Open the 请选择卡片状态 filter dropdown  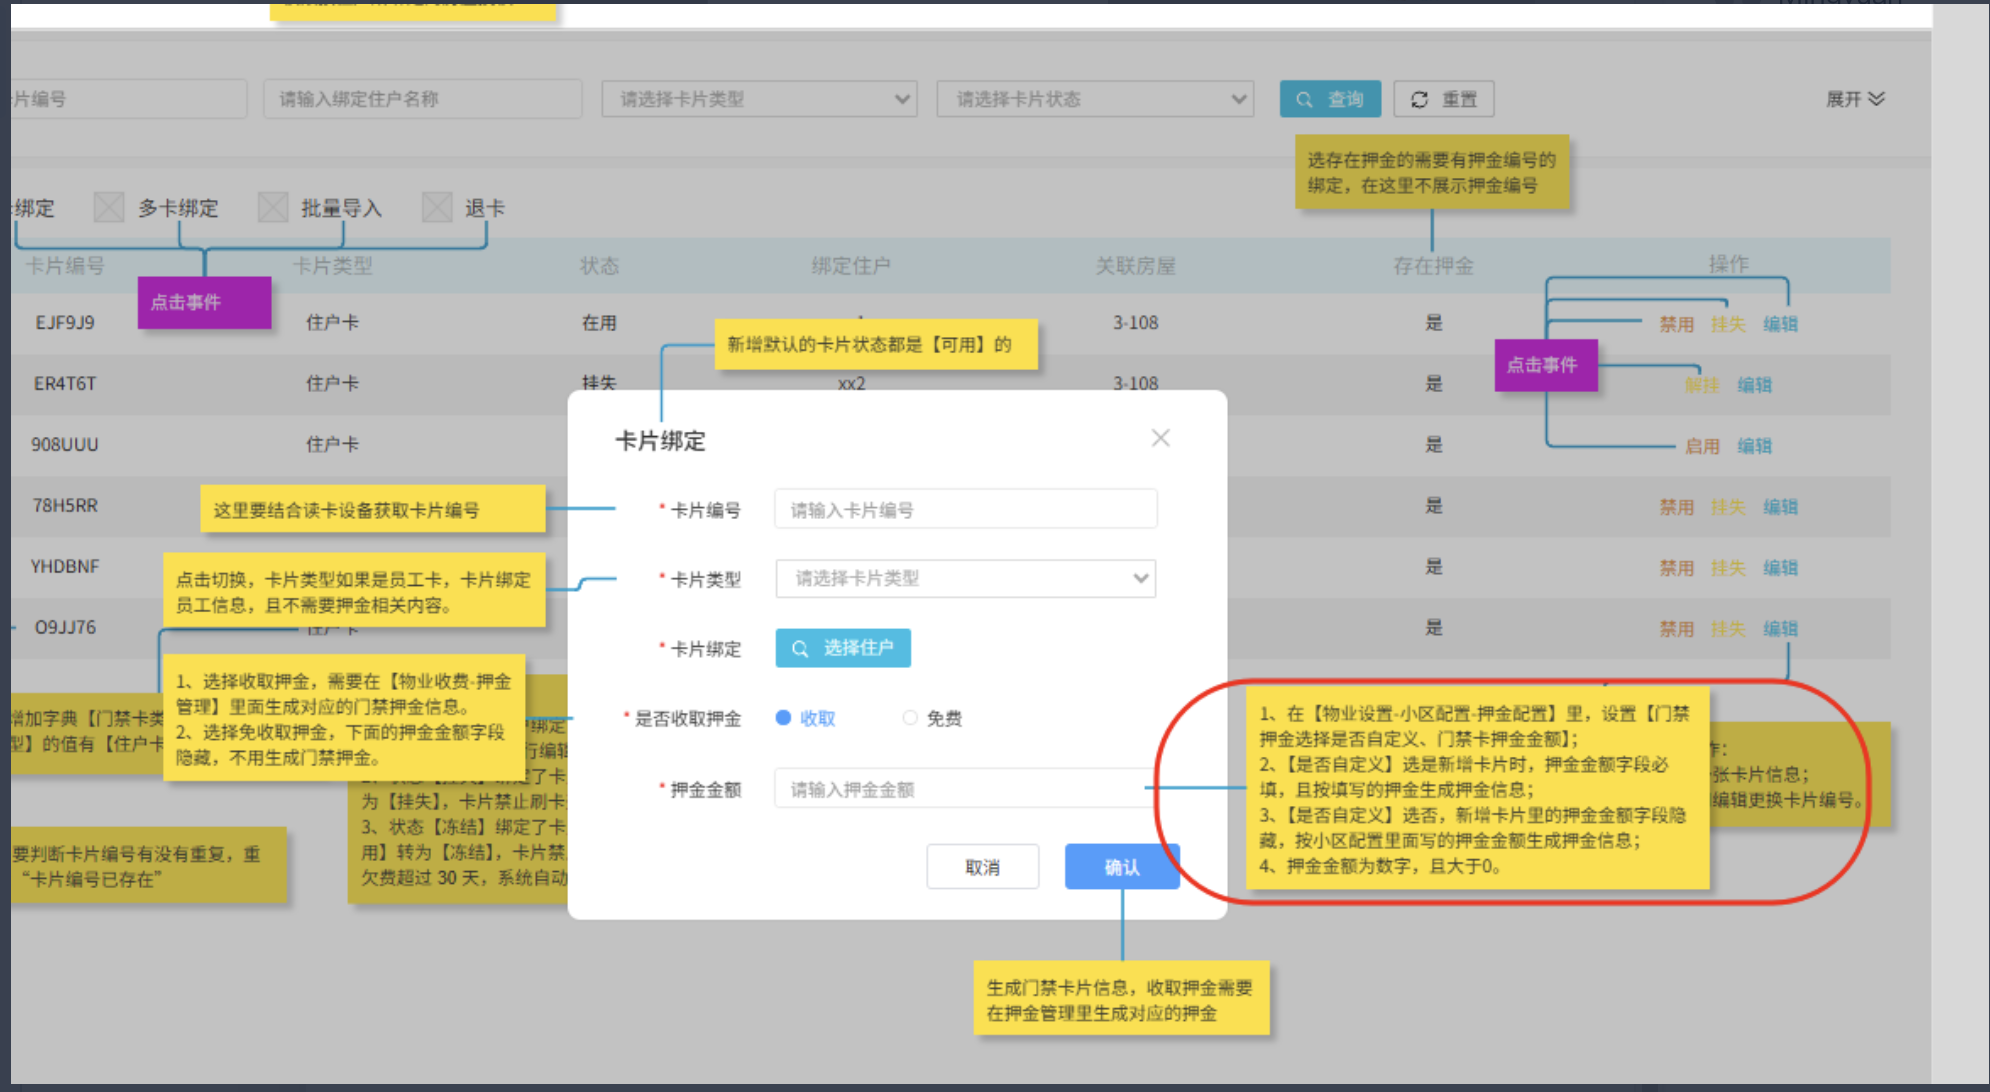pyautogui.click(x=1095, y=99)
